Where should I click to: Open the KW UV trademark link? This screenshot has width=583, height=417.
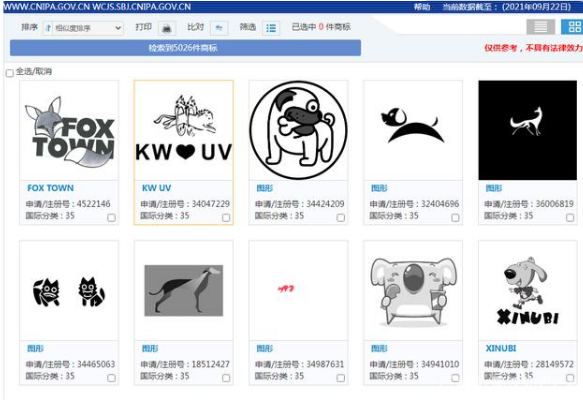click(x=157, y=188)
